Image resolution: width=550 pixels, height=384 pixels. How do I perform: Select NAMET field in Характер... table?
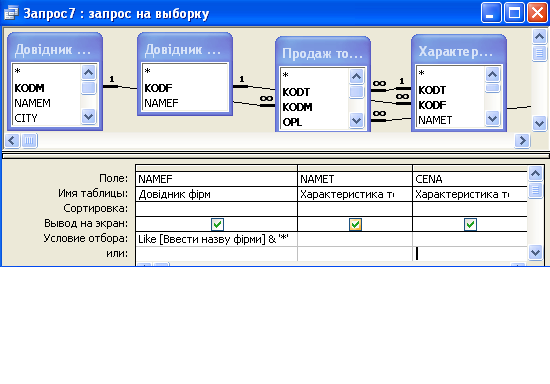click(435, 120)
